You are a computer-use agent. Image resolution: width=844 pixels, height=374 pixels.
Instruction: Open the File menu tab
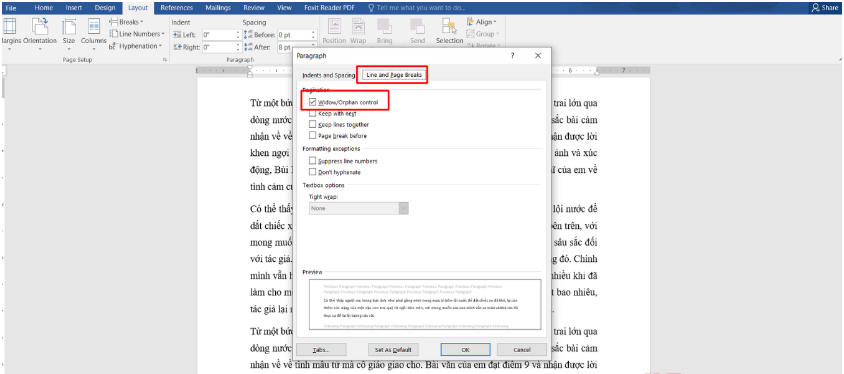click(11, 8)
